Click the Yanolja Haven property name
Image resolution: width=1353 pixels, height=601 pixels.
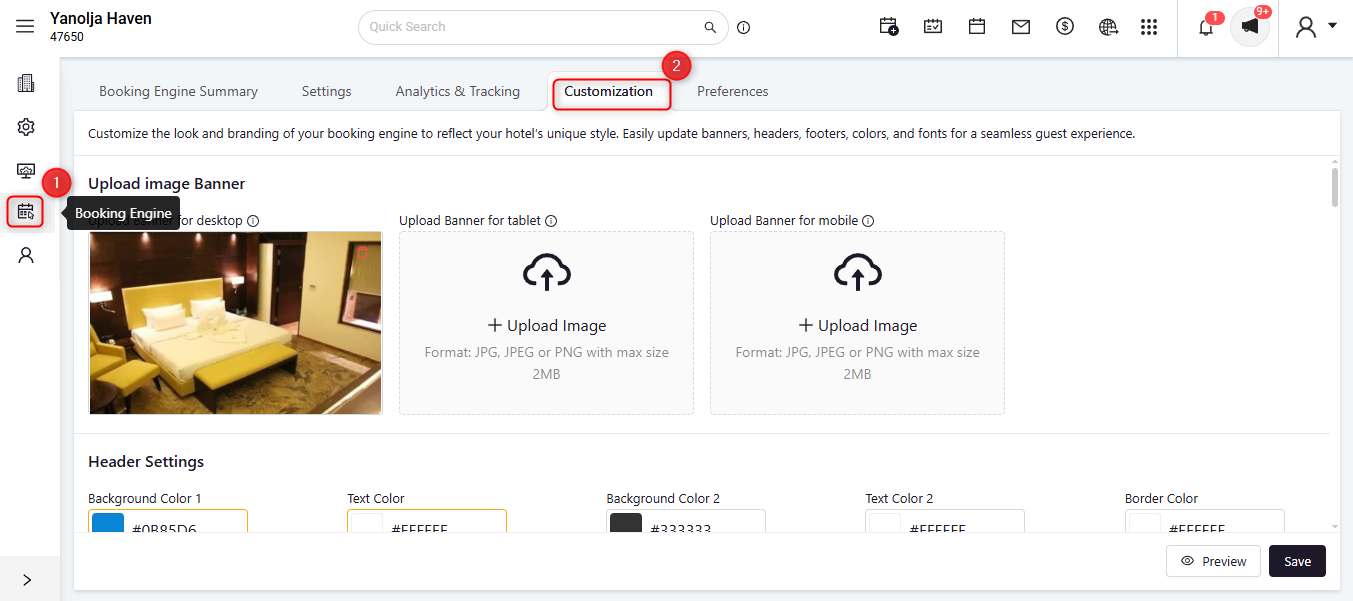101,18
